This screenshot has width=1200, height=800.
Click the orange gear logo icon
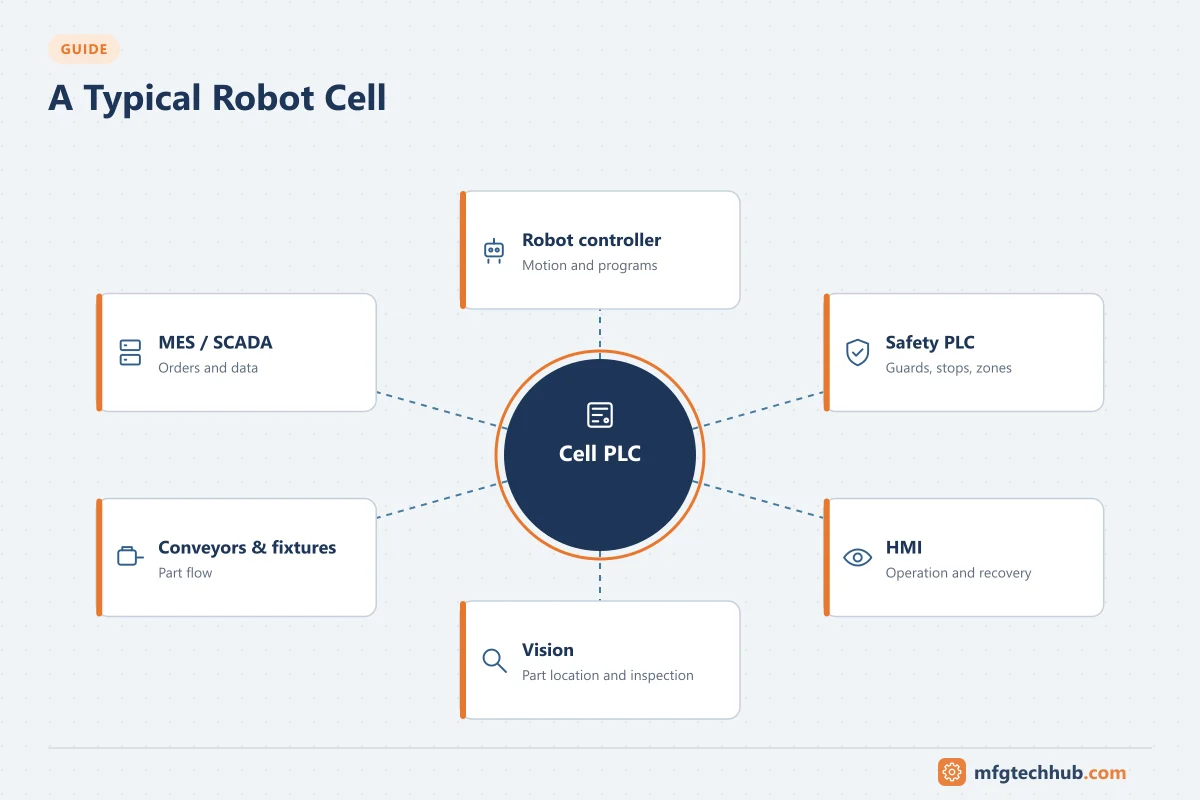pos(952,772)
